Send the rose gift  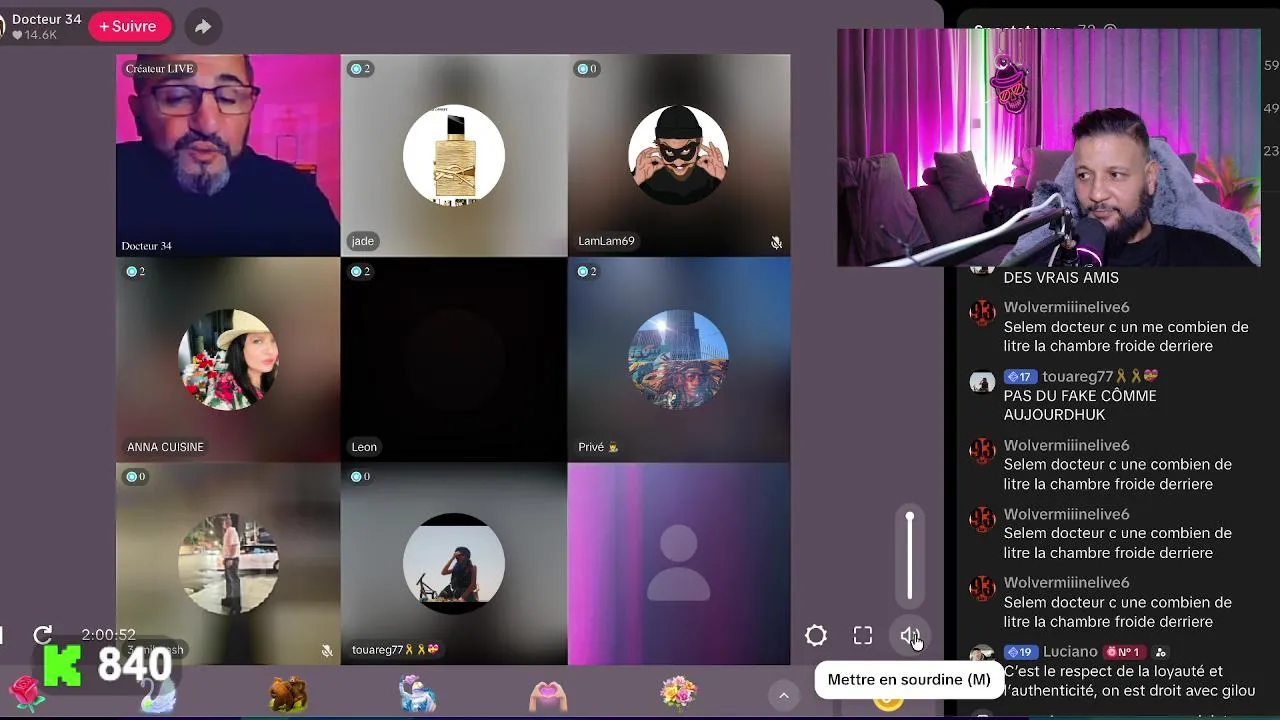27,693
